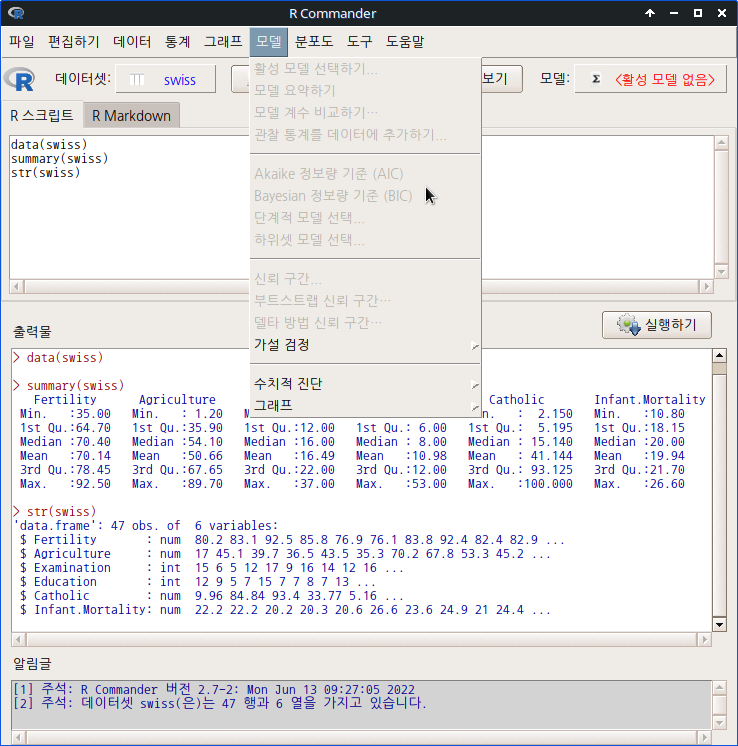Click the data set 보기 button
This screenshot has height=746, width=738.
click(502, 79)
